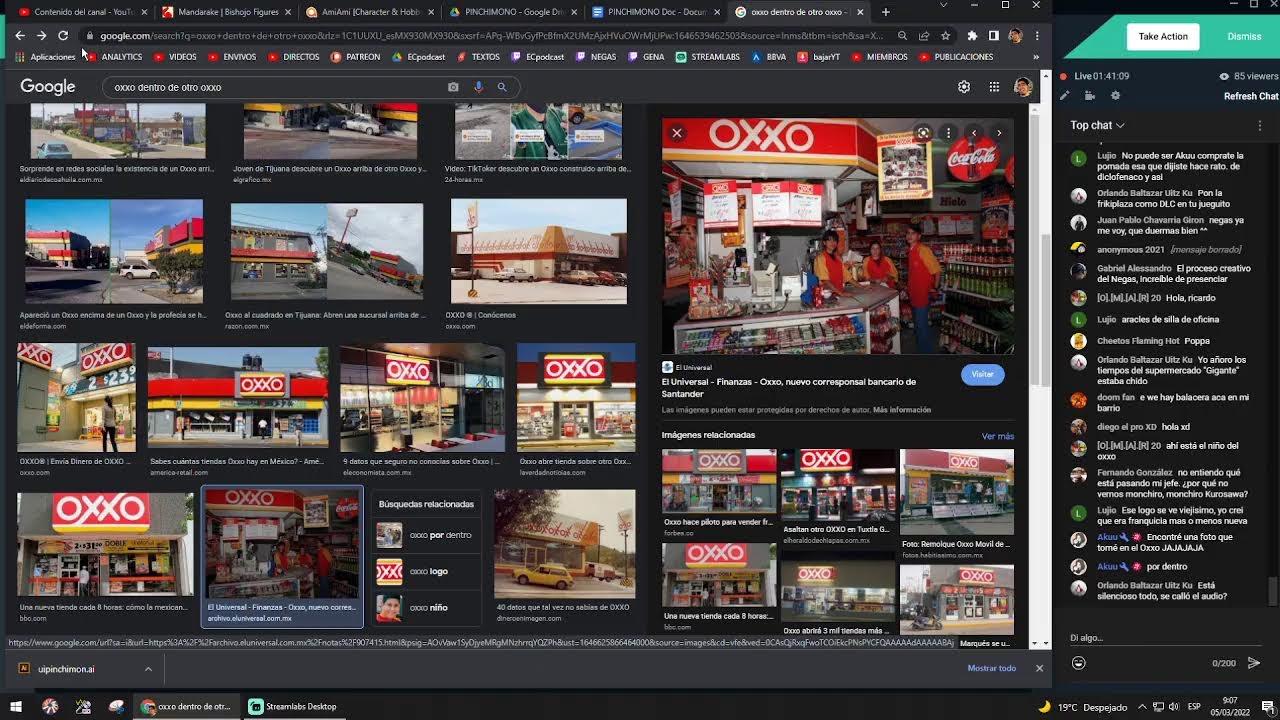Go back with the browser back arrow
This screenshot has width=1280, height=720.
pos(20,36)
